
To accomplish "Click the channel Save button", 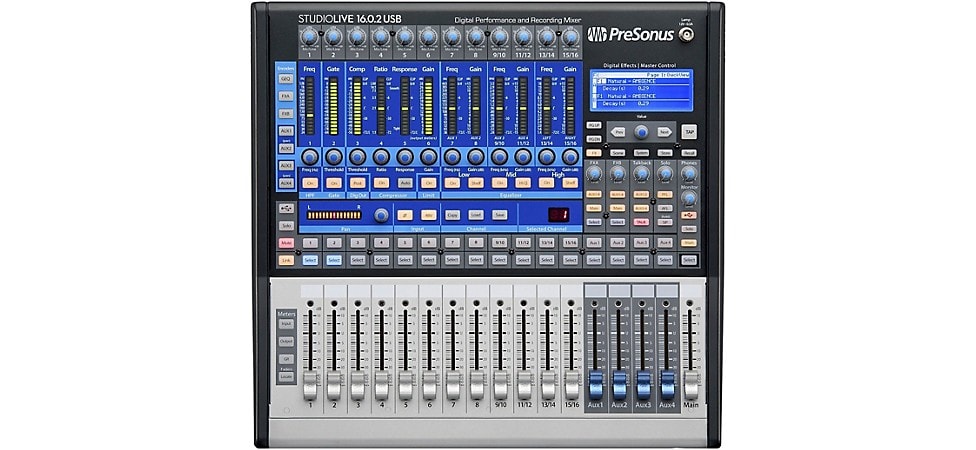I will (499, 215).
